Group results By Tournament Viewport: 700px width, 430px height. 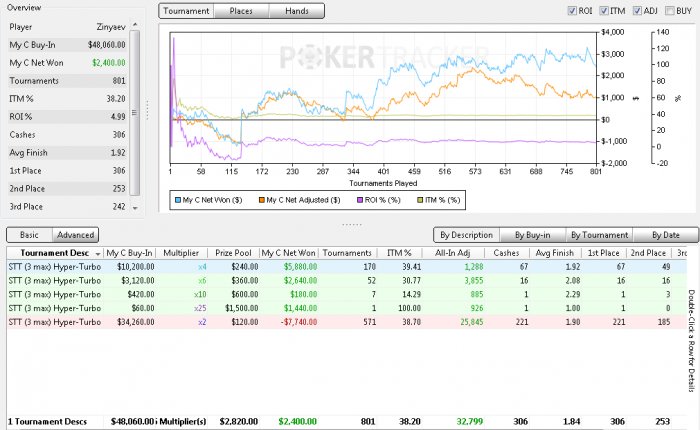point(598,235)
